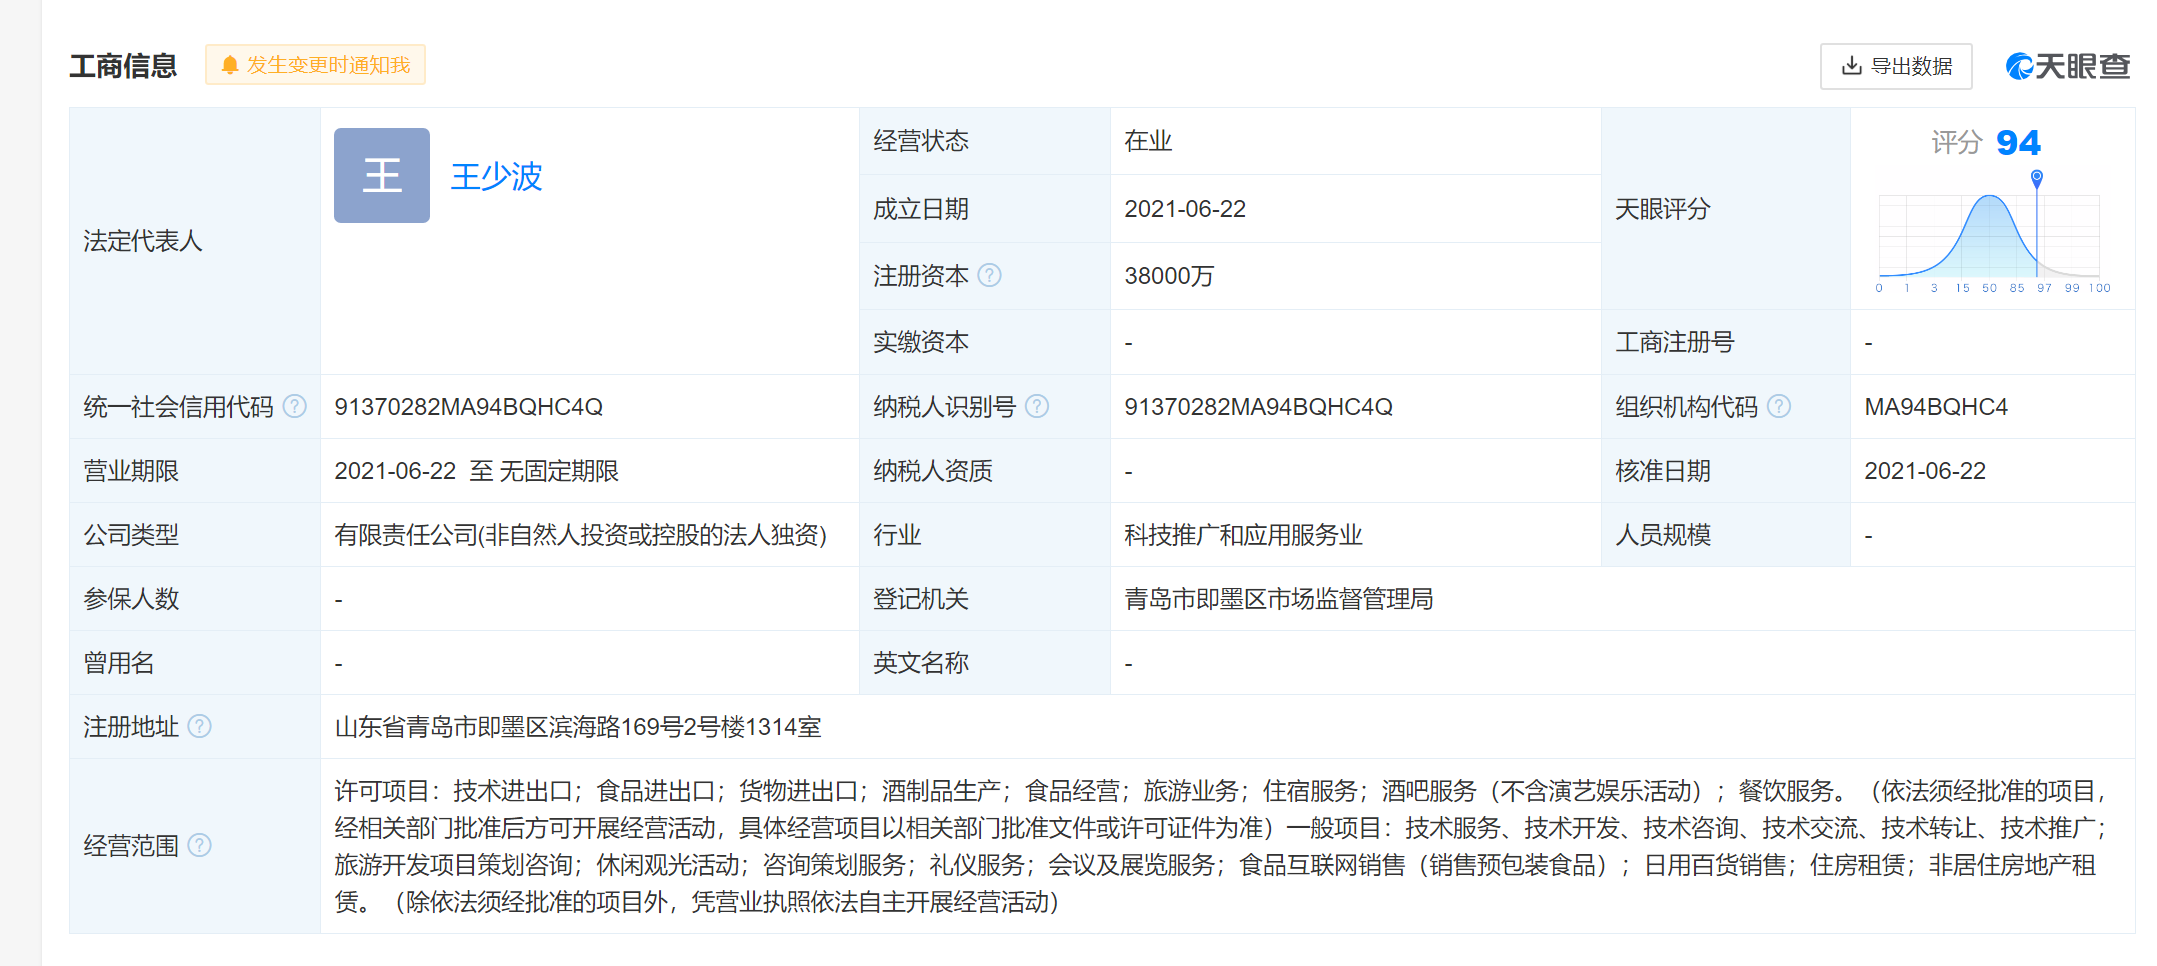Click industry value 科技推广和应用服务业

(1243, 535)
